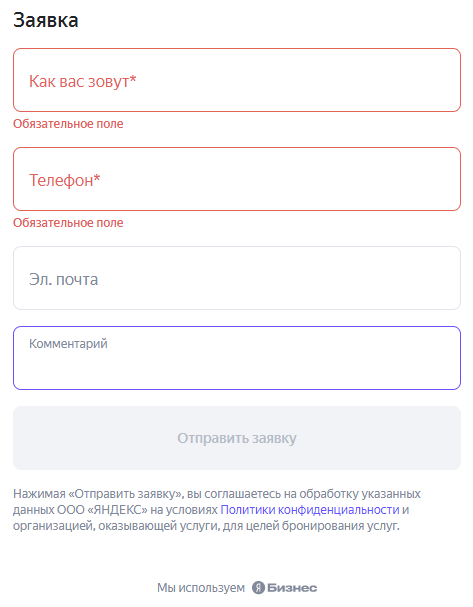Viewport: 473px width, 607px height.
Task: Submit with "Отправить заявку" button
Action: click(x=237, y=438)
